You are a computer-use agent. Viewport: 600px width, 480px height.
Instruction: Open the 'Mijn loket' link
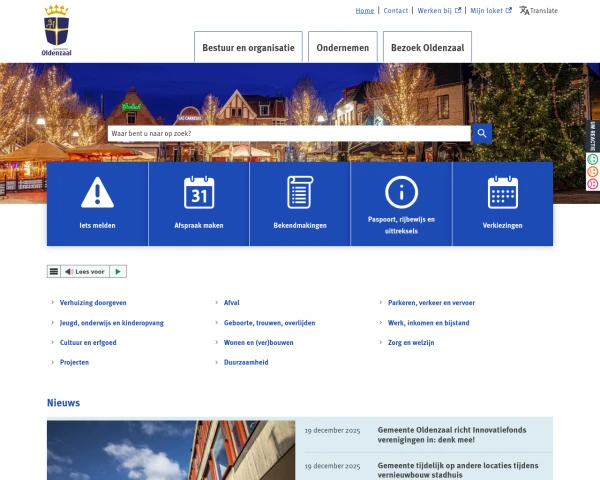point(491,11)
